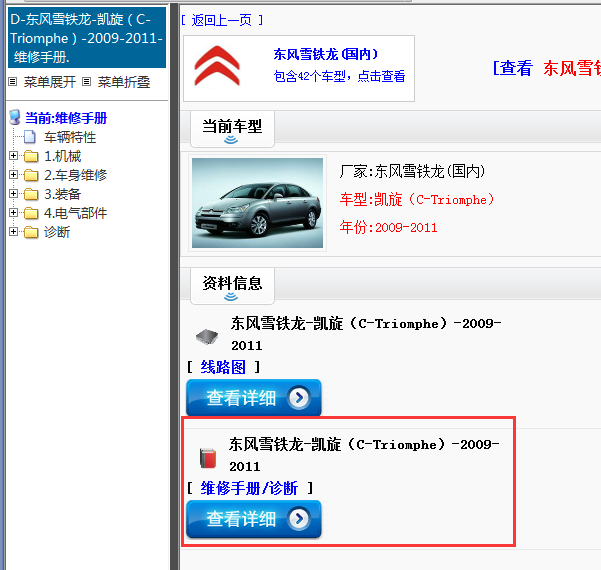
Task: Click the page icon beside 车辆特性
Action: pyautogui.click(x=30, y=136)
